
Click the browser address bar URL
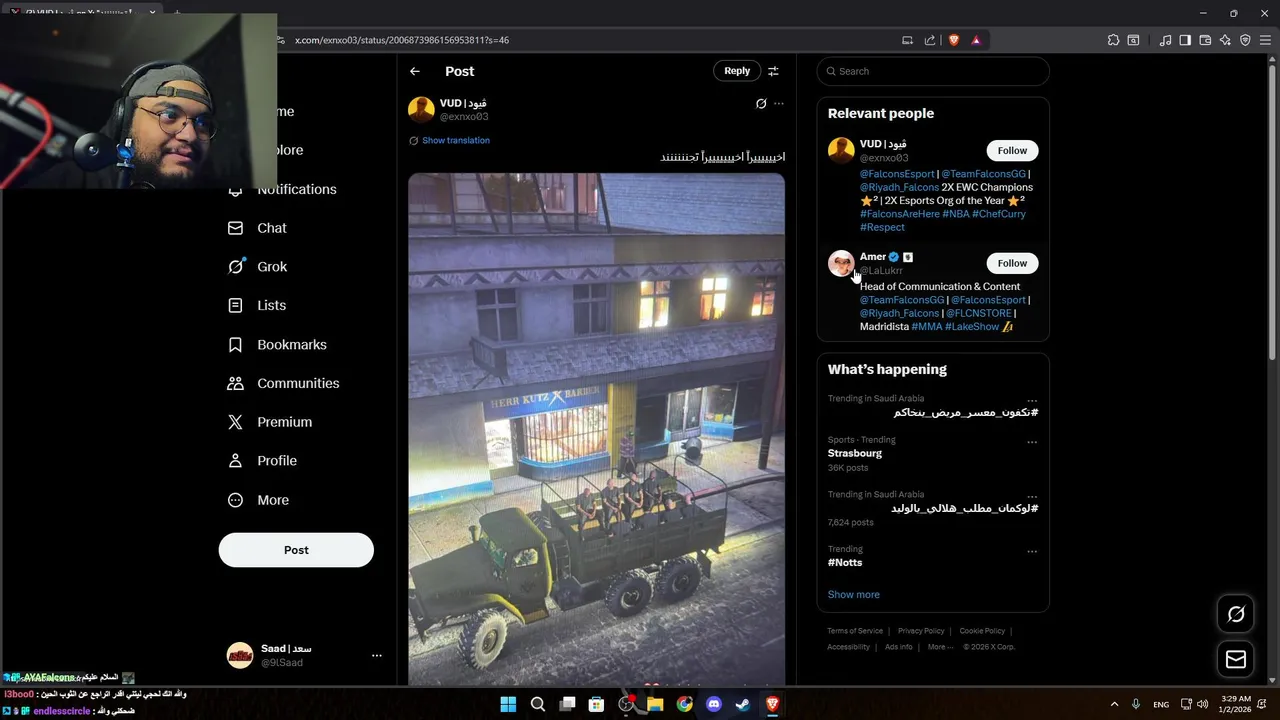click(x=402, y=40)
